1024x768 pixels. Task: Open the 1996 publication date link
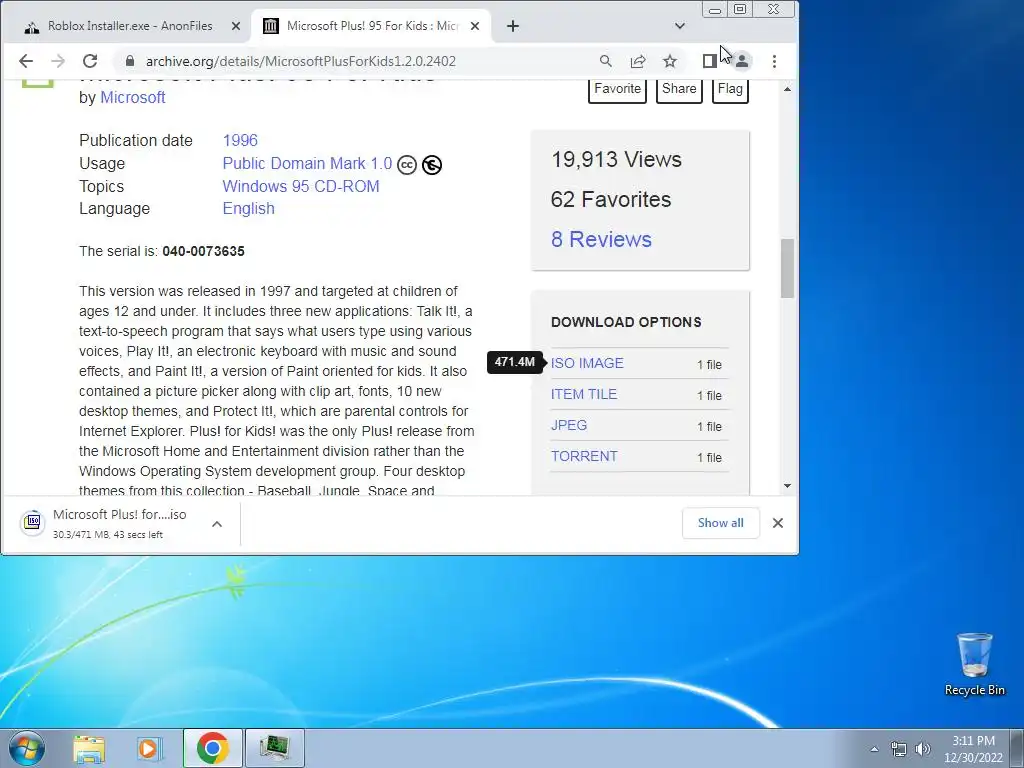(x=240, y=140)
